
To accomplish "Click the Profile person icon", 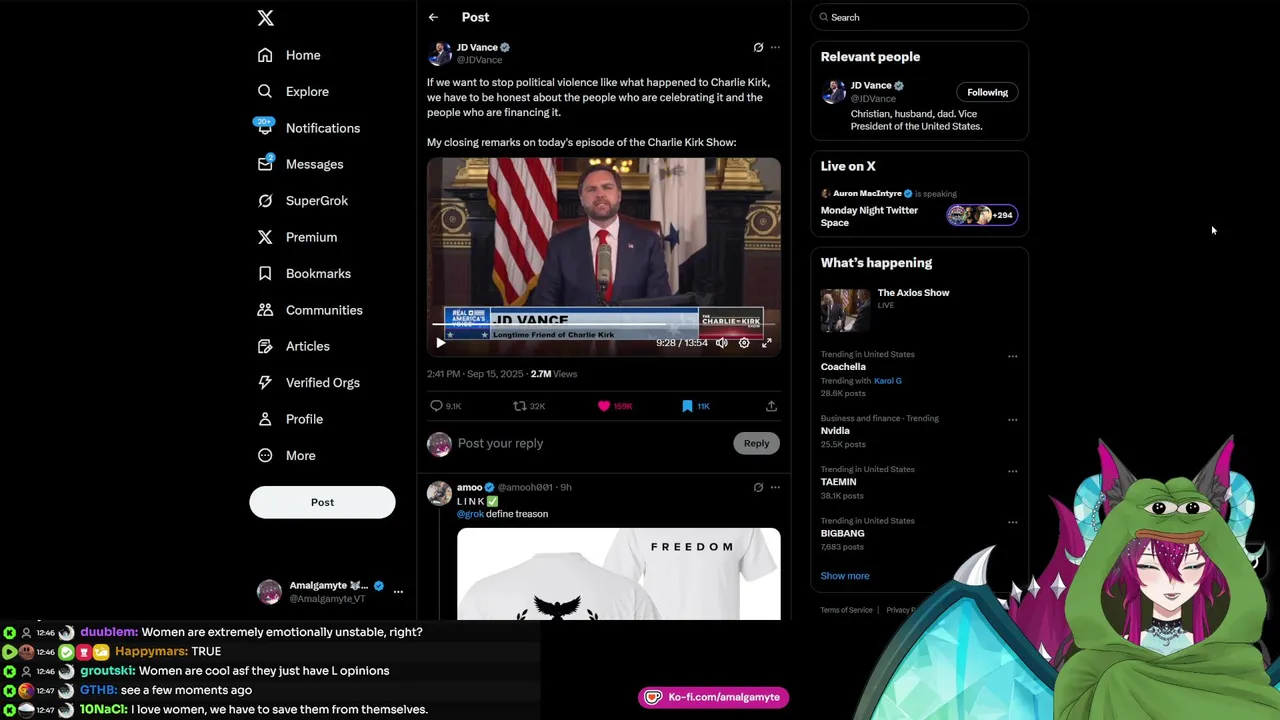I will 265,419.
